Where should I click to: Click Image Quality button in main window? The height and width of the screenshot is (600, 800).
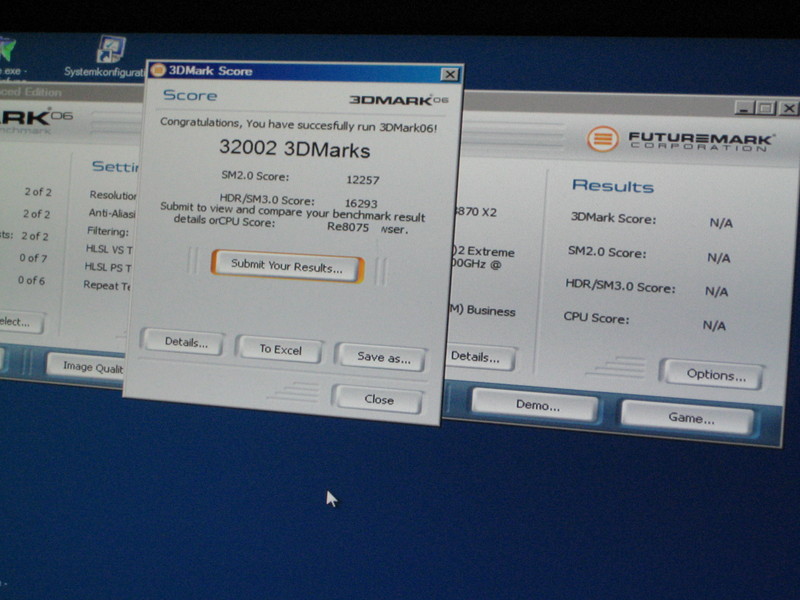point(87,366)
